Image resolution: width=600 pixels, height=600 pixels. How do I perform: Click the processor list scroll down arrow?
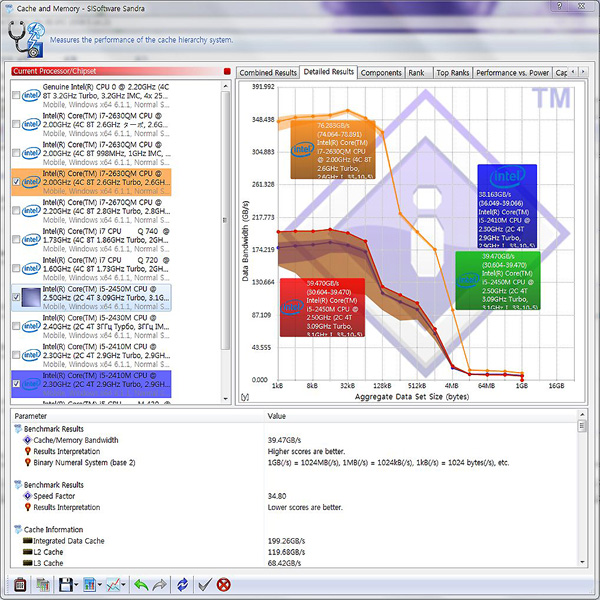(225, 399)
